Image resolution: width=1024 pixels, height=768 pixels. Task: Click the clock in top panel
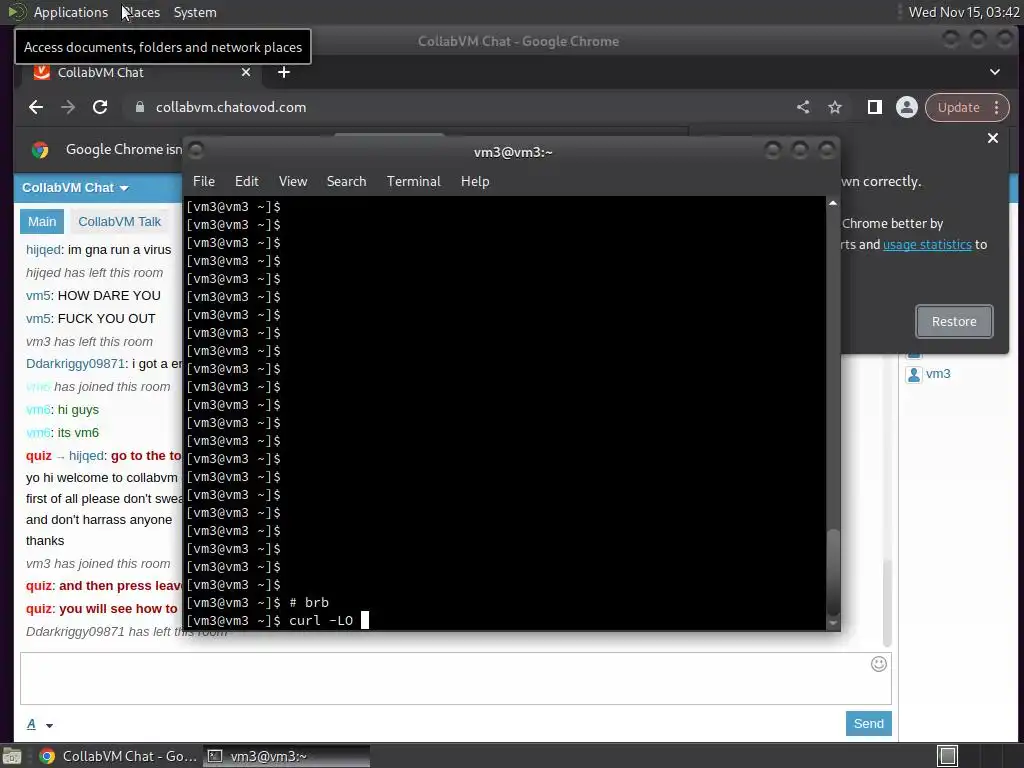[x=964, y=12]
